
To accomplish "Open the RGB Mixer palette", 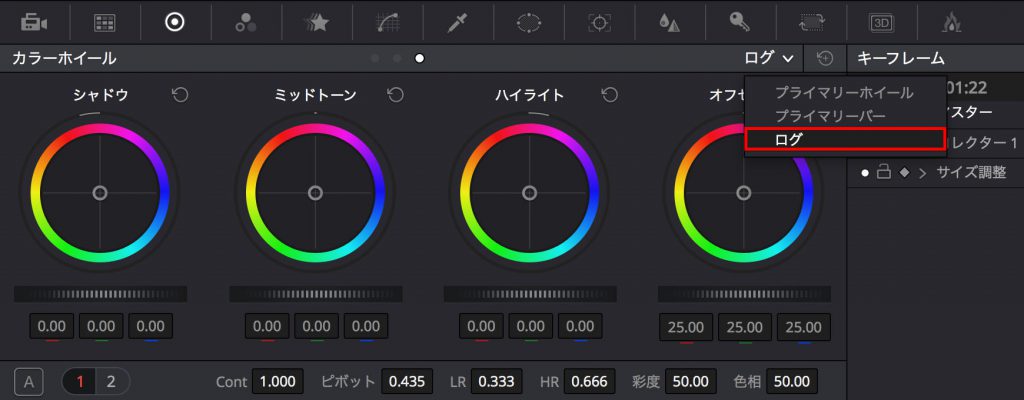I will pos(246,23).
